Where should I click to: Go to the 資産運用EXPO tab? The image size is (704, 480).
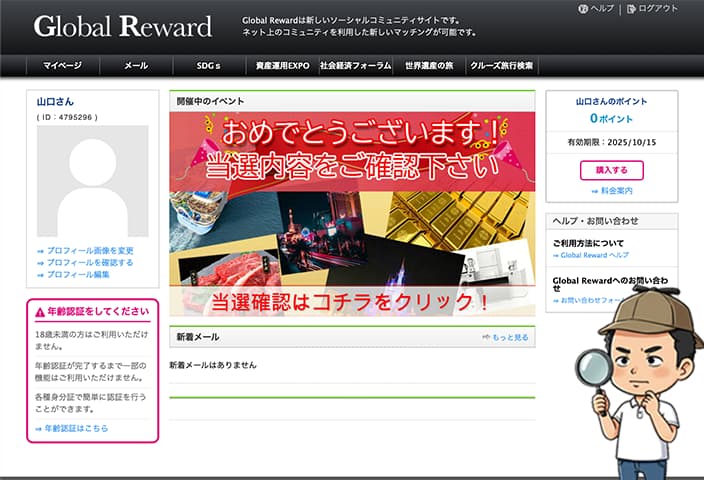click(282, 66)
